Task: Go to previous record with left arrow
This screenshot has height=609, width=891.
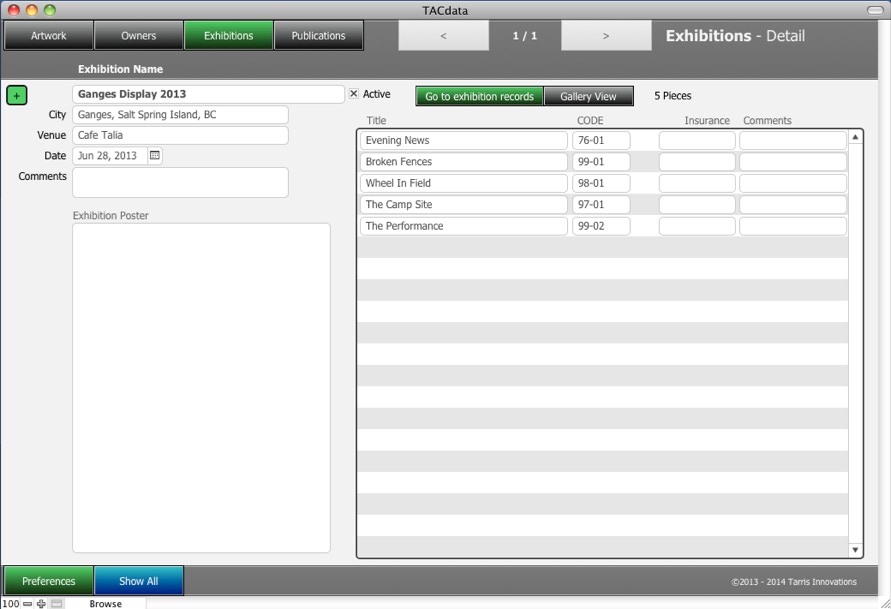Action: tap(443, 36)
